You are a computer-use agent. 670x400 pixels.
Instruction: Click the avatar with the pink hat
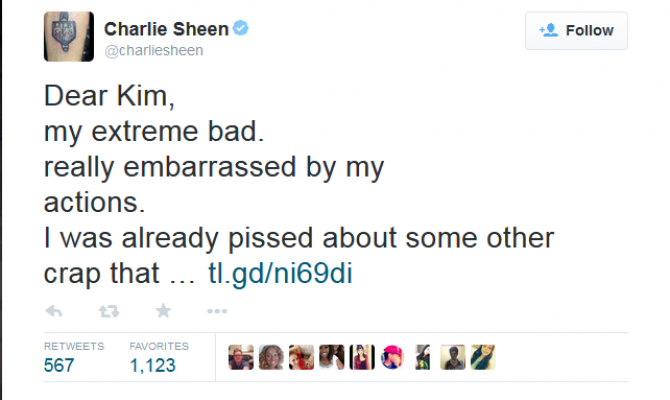tap(392, 358)
